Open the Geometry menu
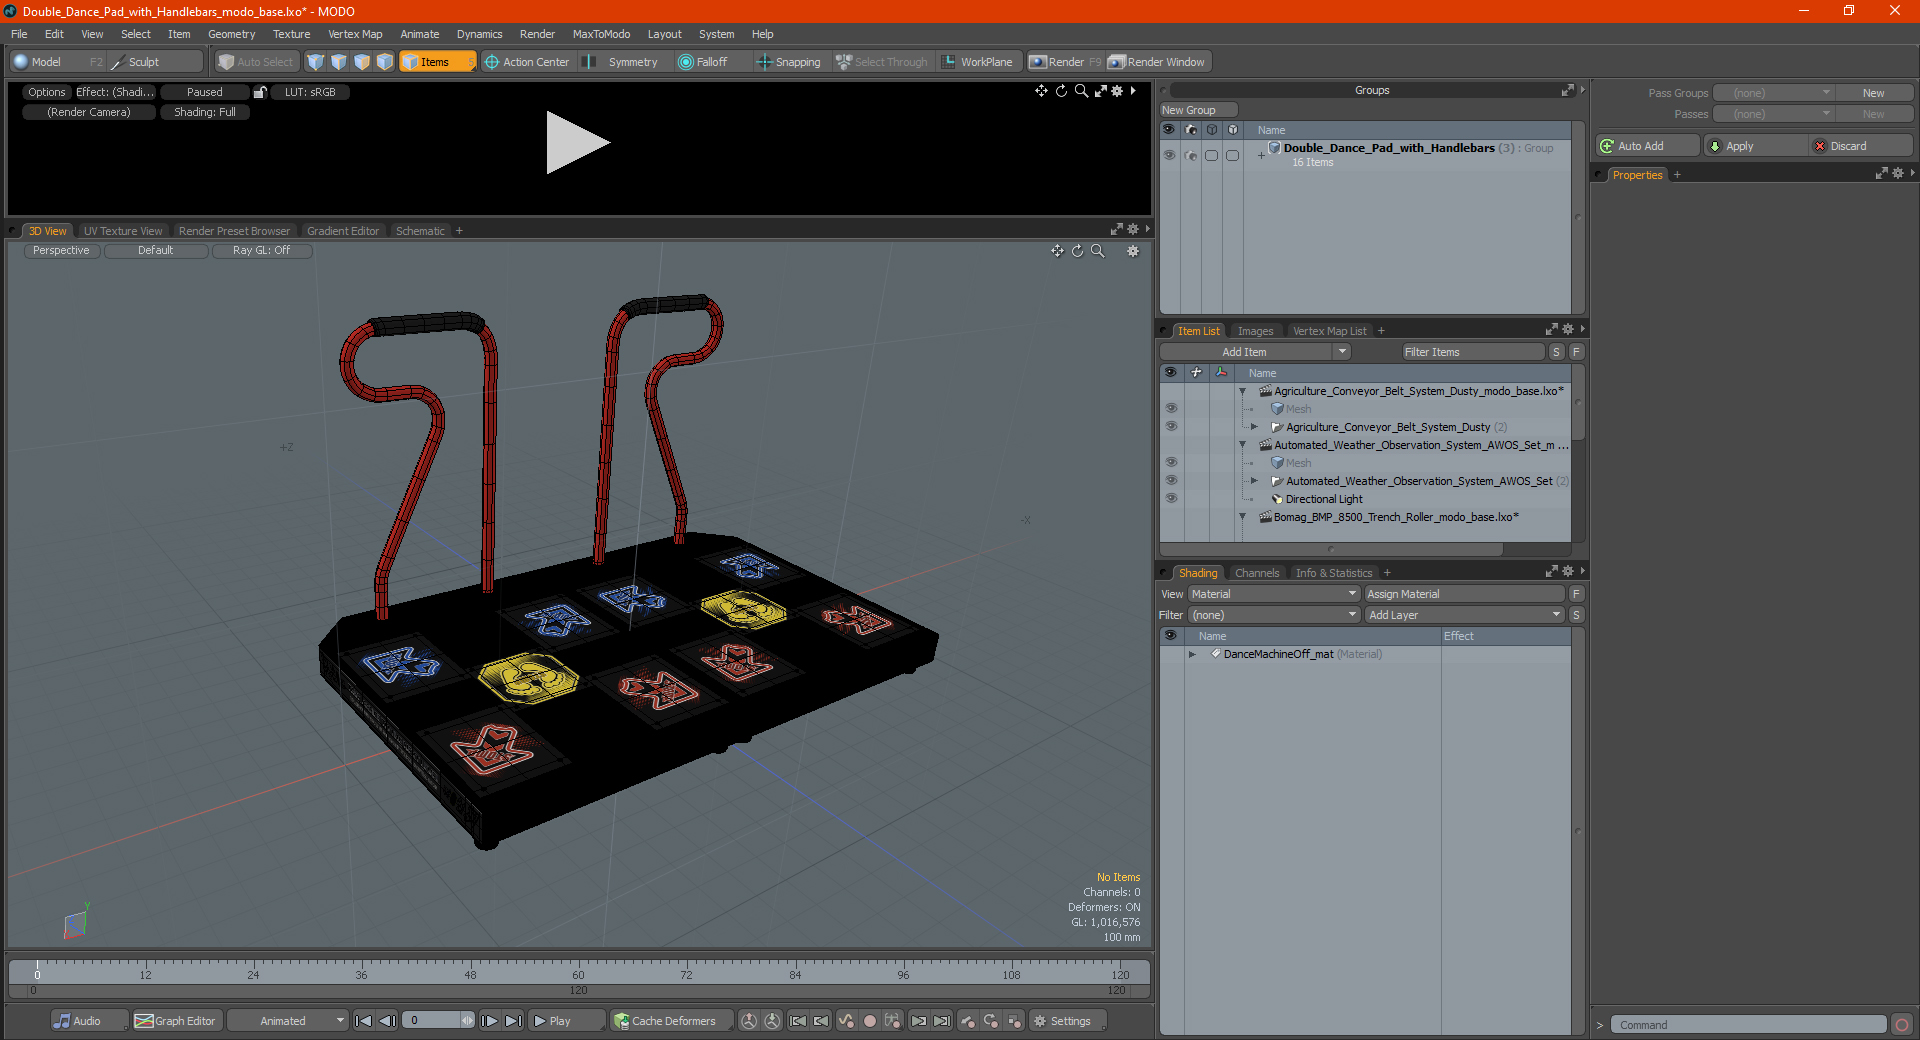This screenshot has height=1040, width=1920. pyautogui.click(x=232, y=34)
